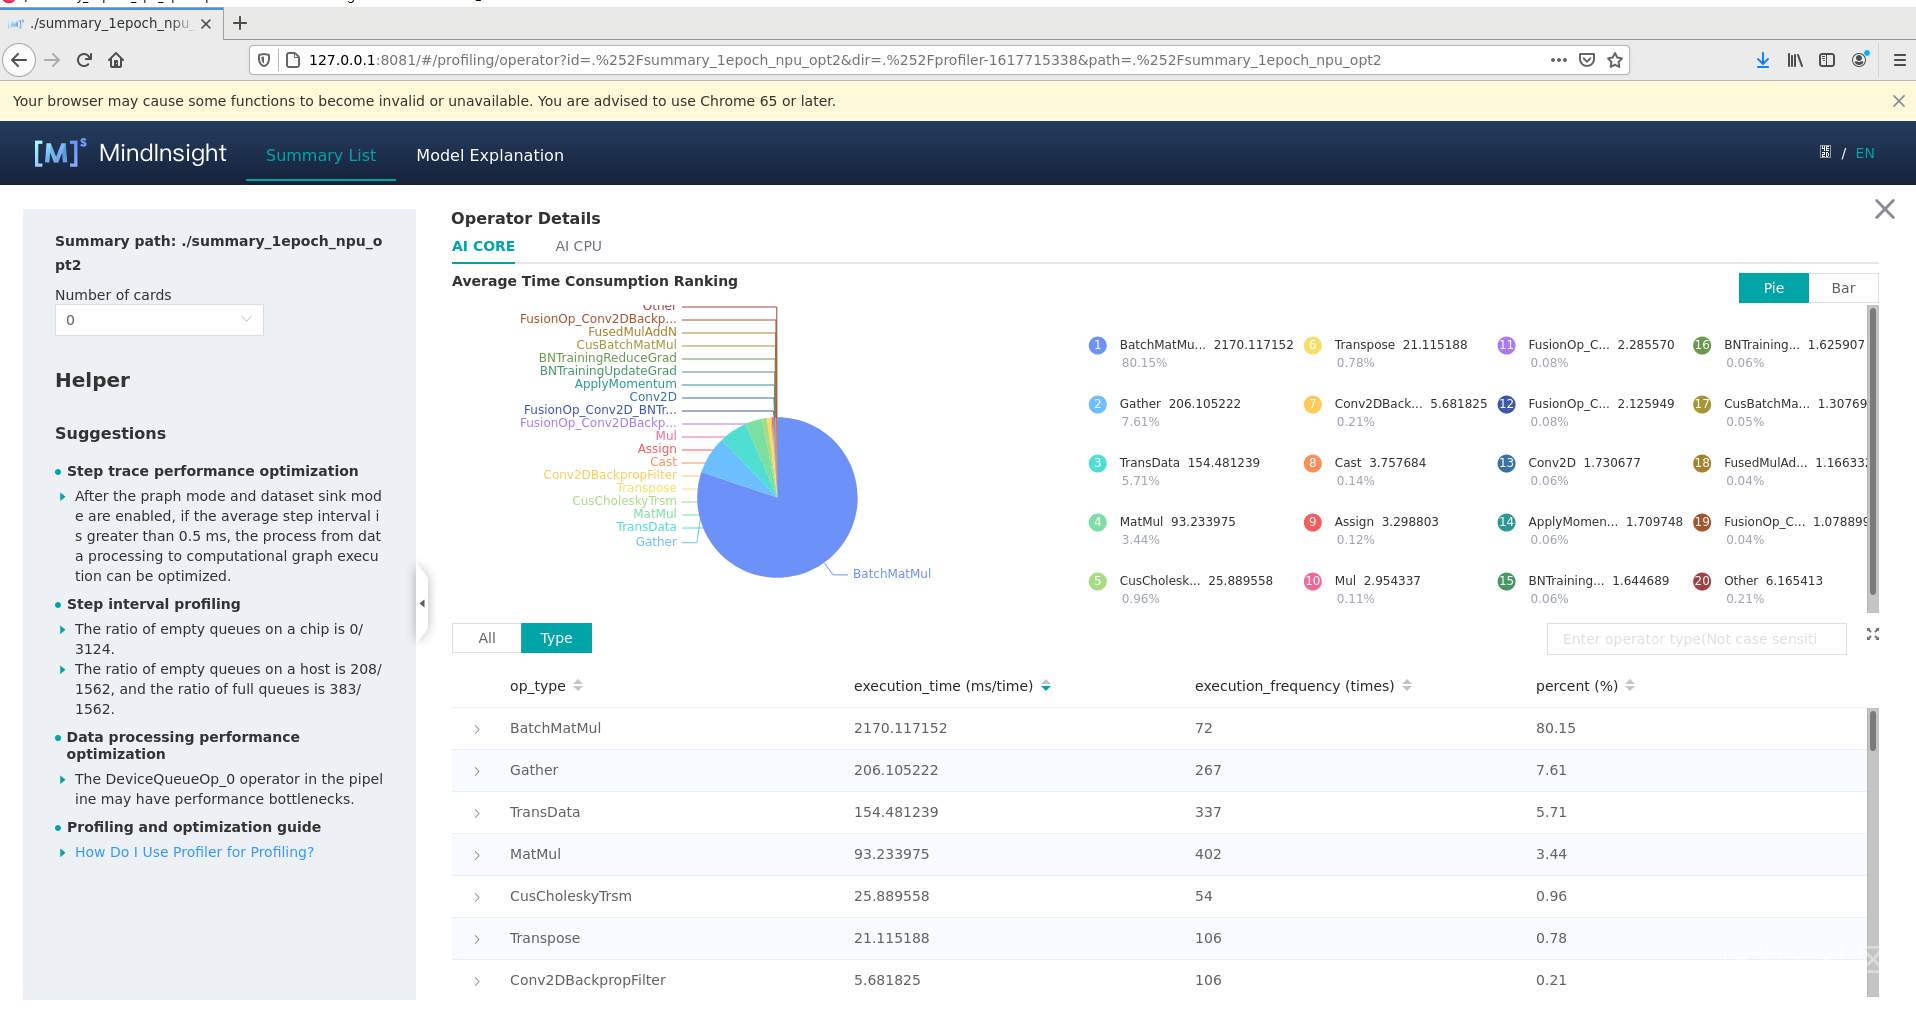
Task: Click the MindInsight logo icon
Action: 57,152
